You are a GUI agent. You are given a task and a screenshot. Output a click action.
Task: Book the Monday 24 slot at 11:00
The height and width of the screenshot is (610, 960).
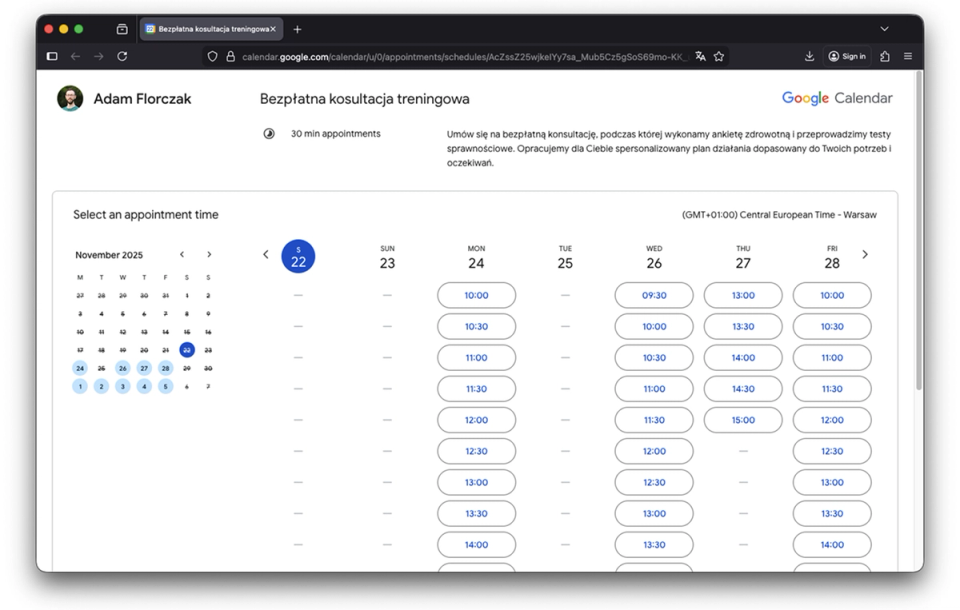point(476,358)
